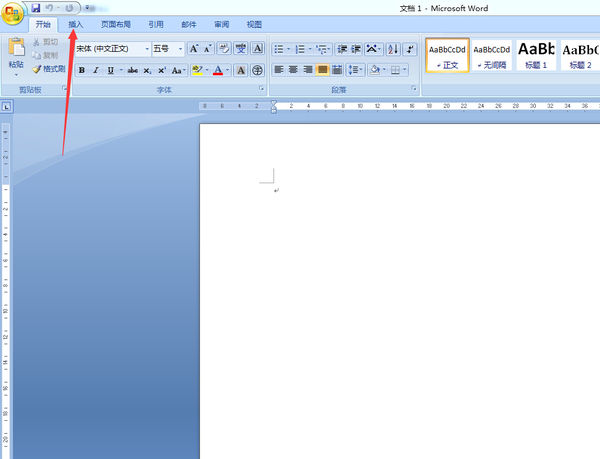Click the 粘贴 paste icon
600x459 pixels.
[x=16, y=47]
